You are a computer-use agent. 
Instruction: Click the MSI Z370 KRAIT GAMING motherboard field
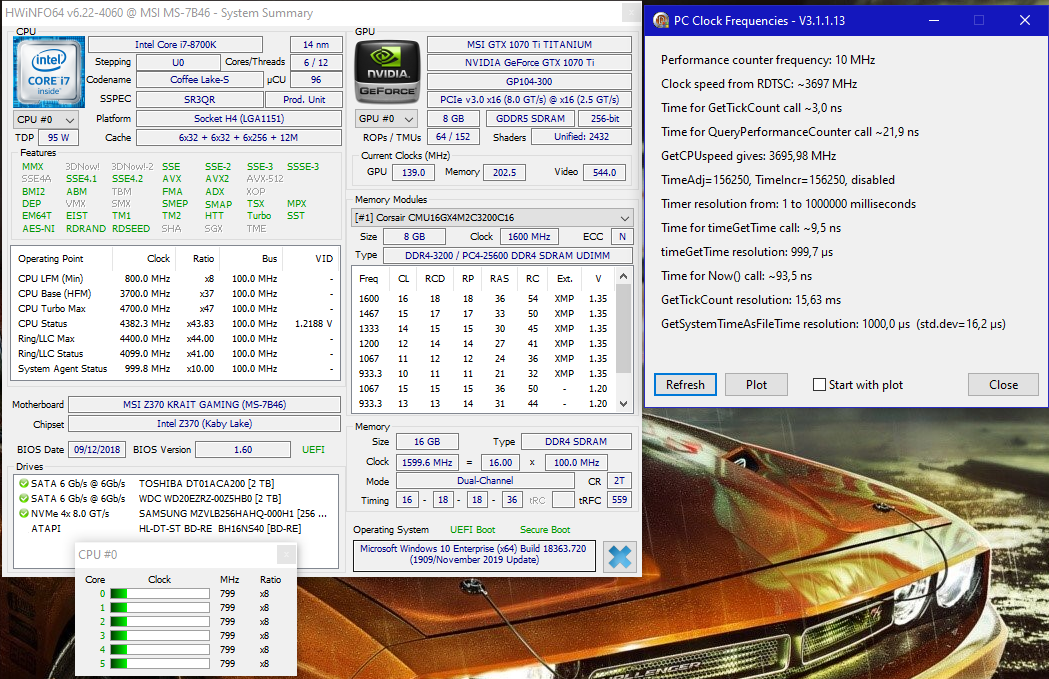205,405
